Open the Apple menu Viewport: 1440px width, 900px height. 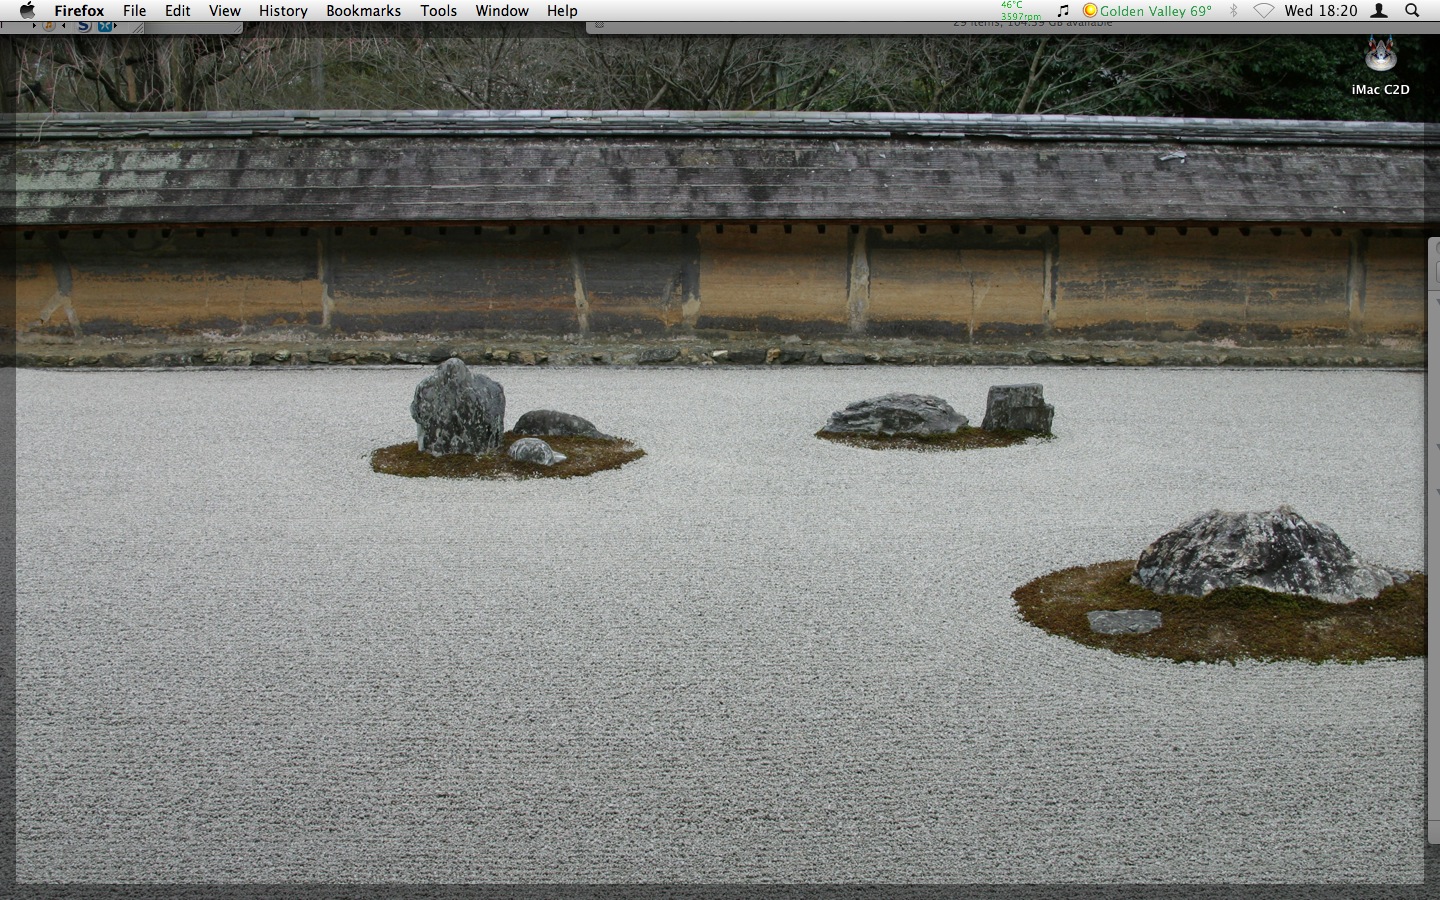pos(27,11)
